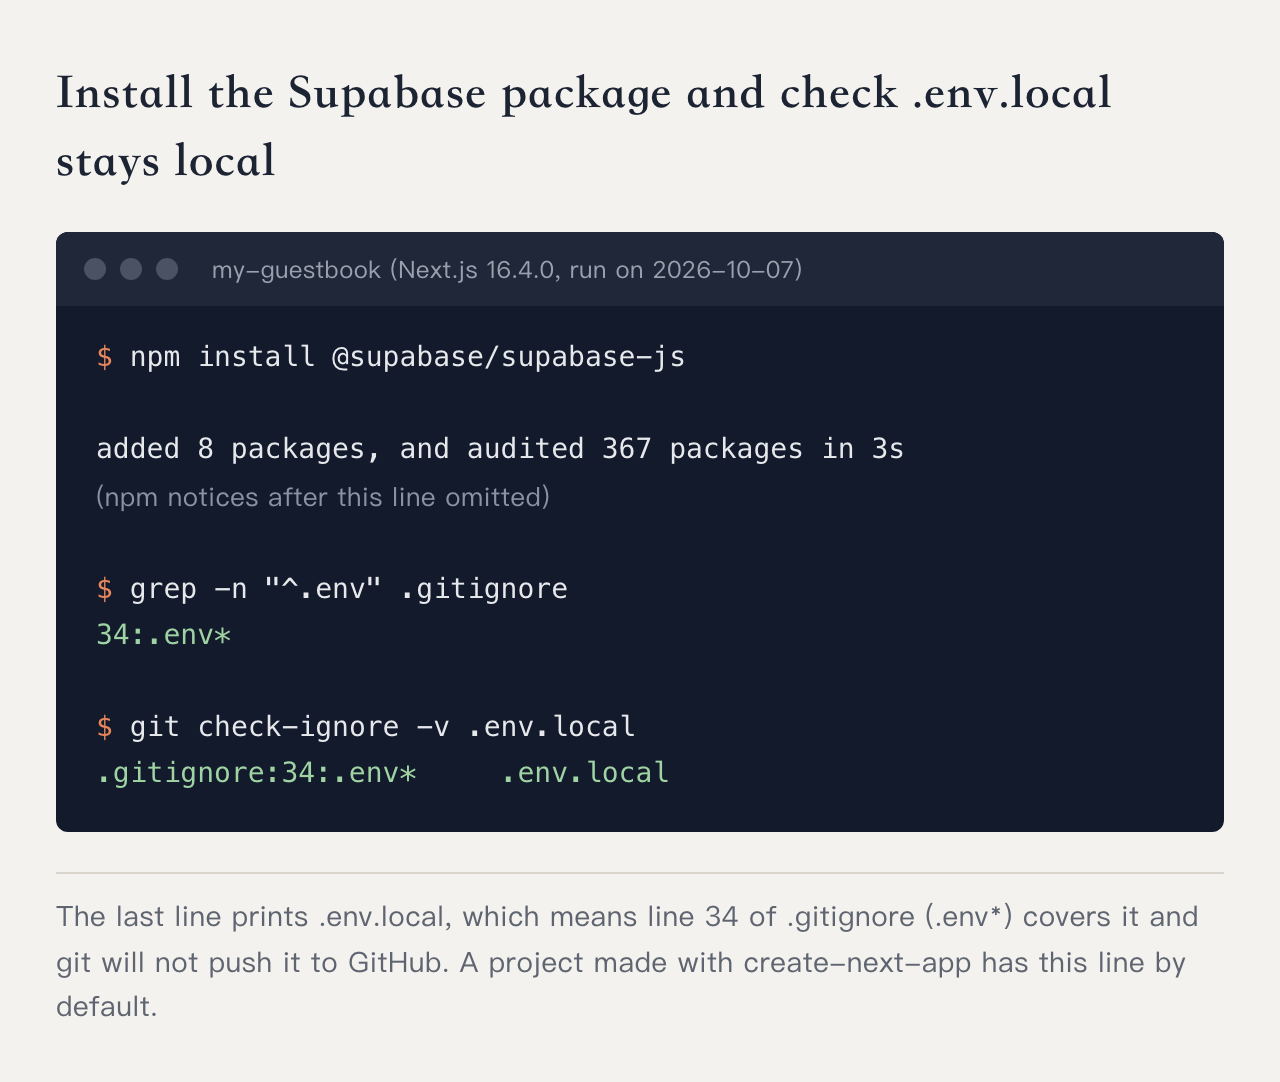Select the "34:.env*" grep output line
Screen dimensions: 1280x1082
click(x=164, y=635)
